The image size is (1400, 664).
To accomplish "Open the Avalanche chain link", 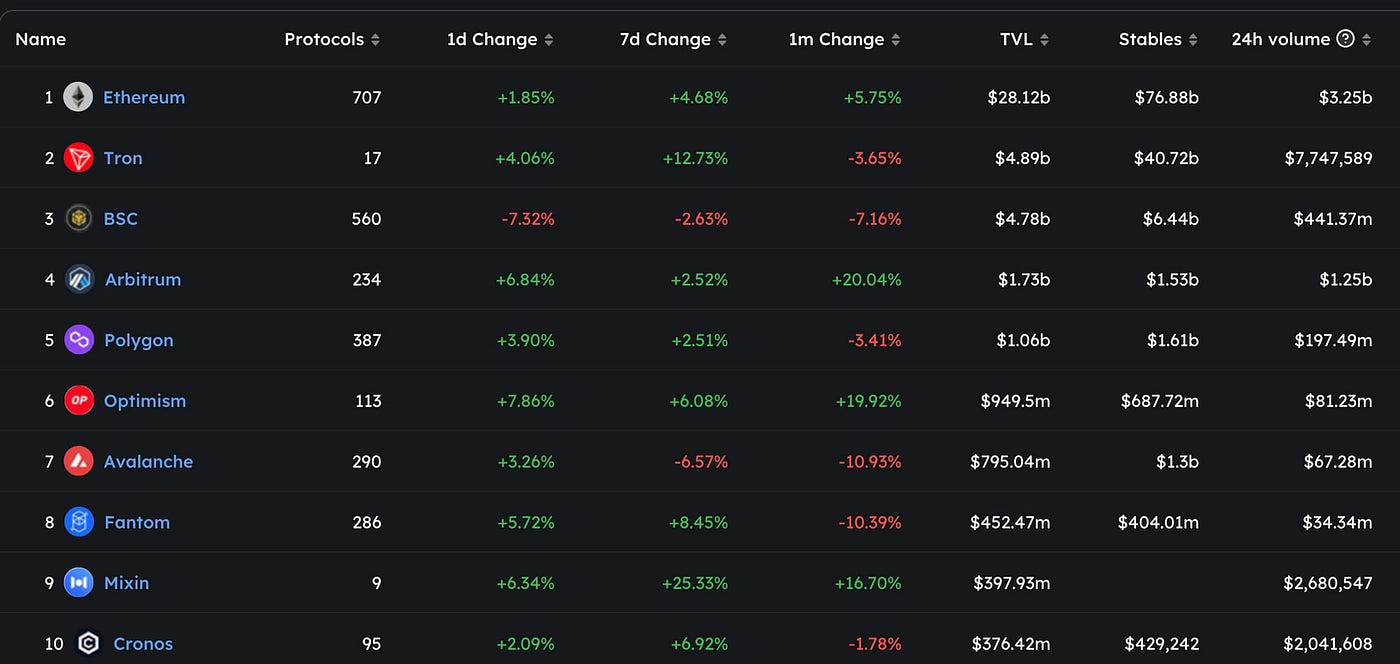I will tap(148, 461).
